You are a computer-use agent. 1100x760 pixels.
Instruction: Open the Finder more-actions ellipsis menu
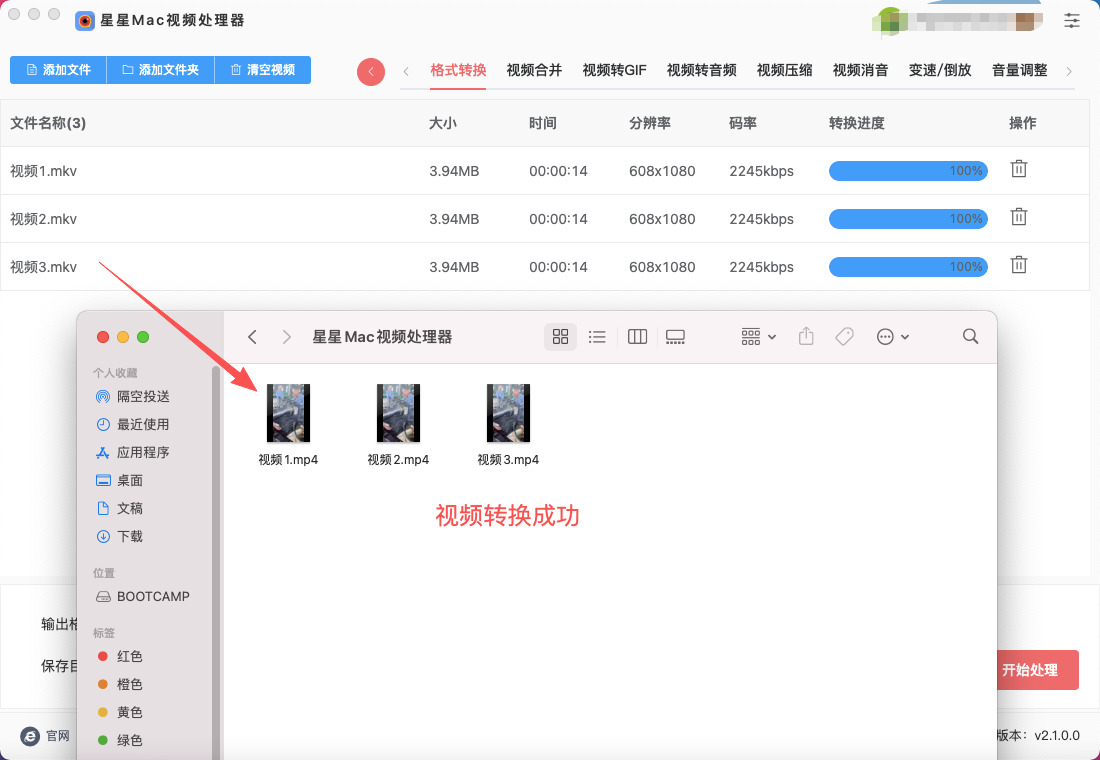point(892,337)
